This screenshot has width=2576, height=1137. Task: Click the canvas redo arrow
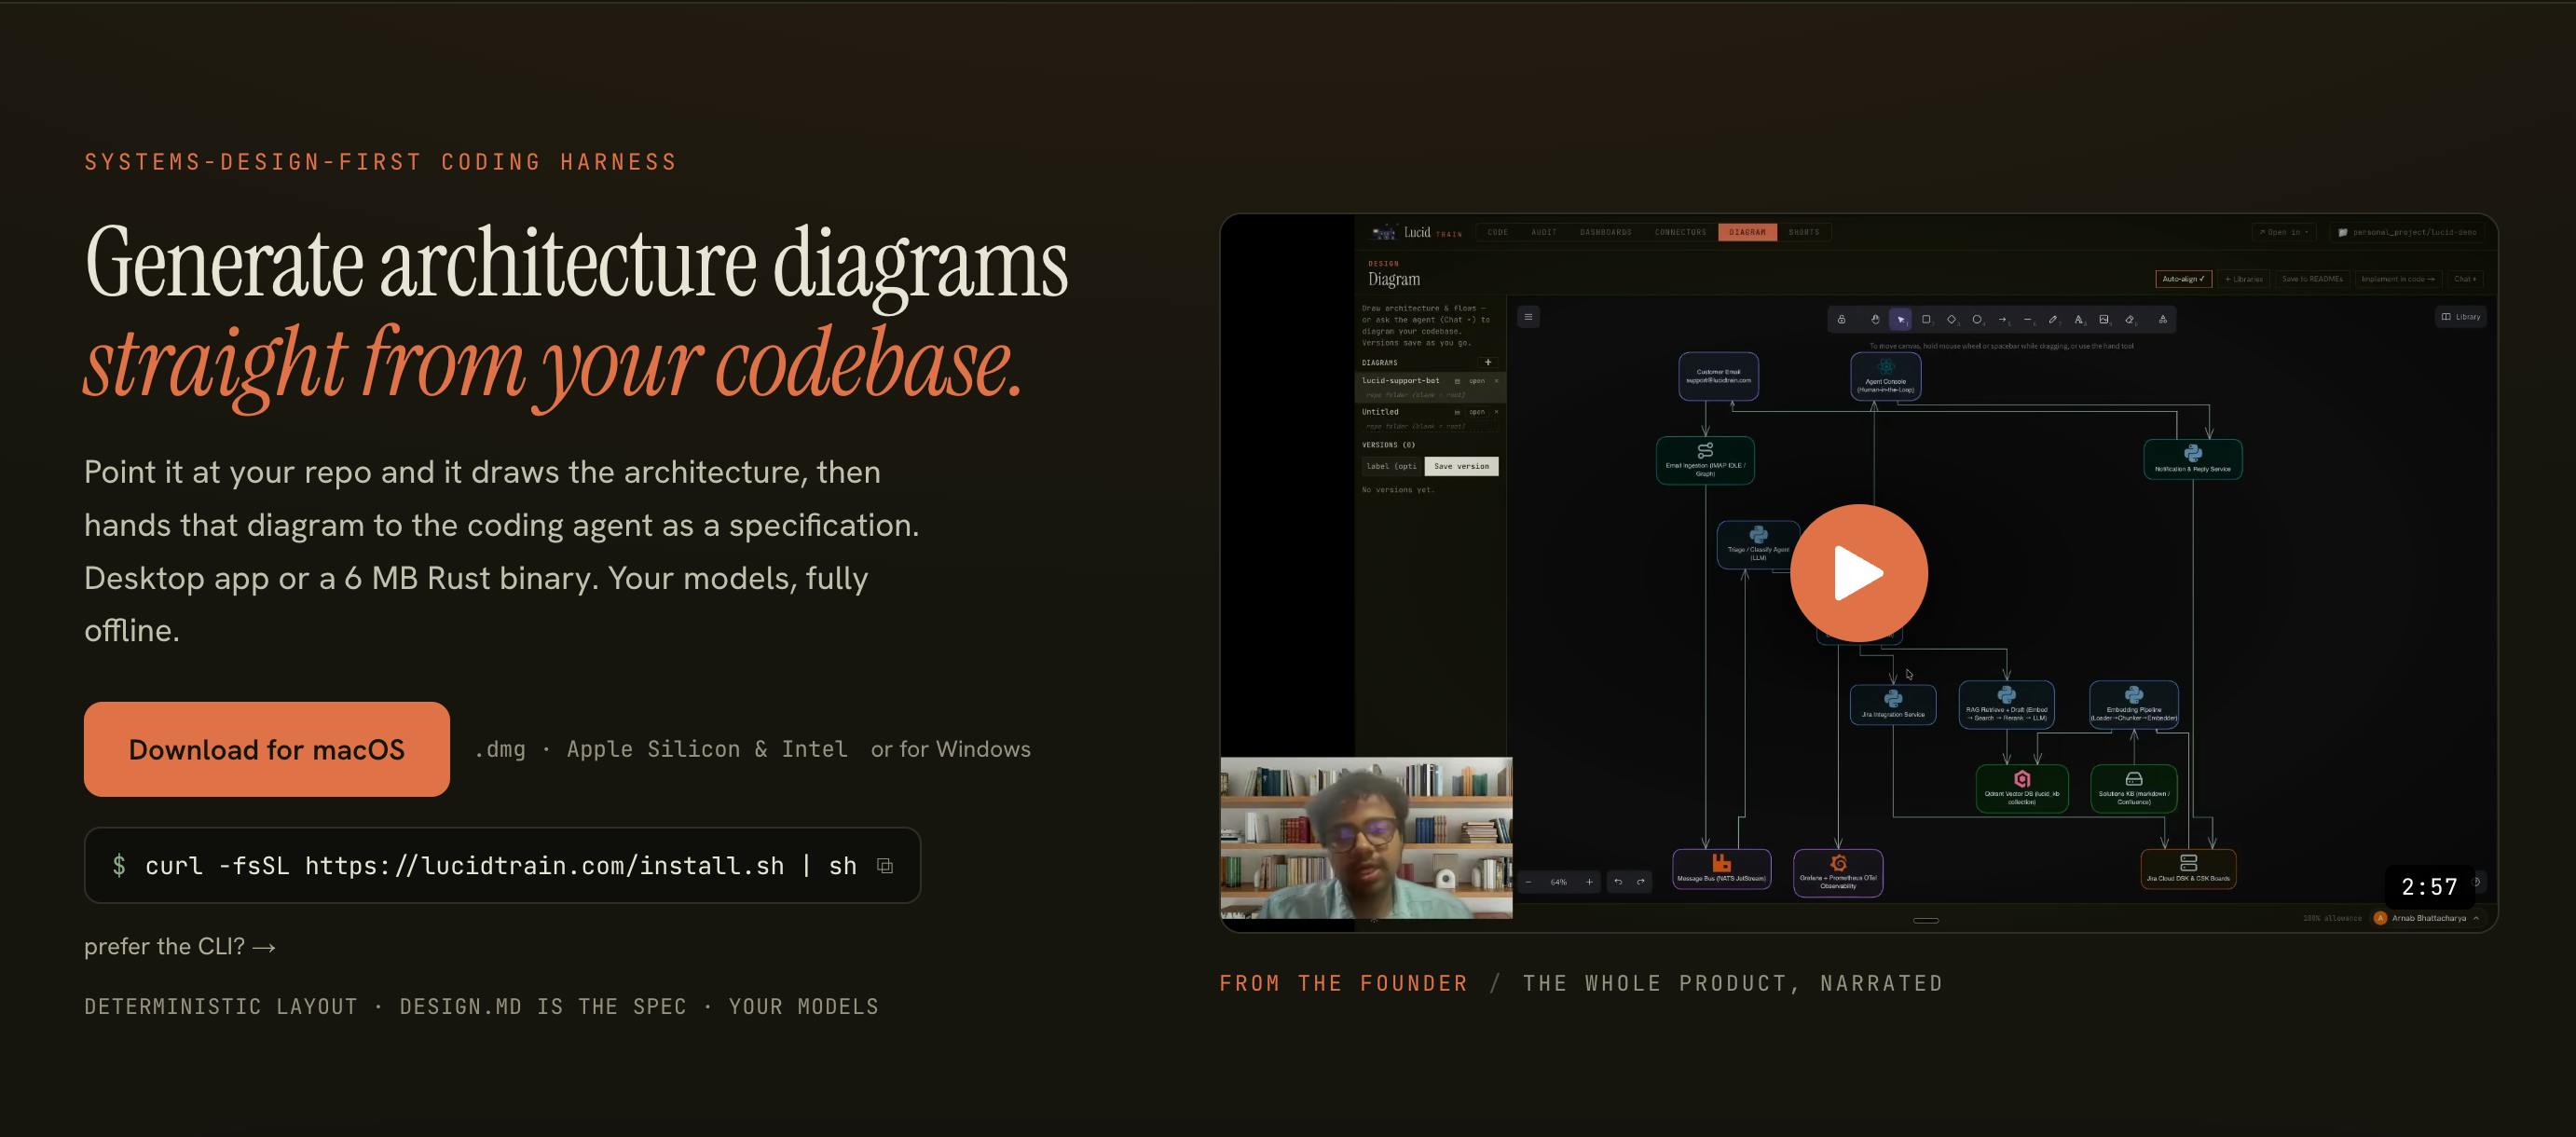(1640, 882)
